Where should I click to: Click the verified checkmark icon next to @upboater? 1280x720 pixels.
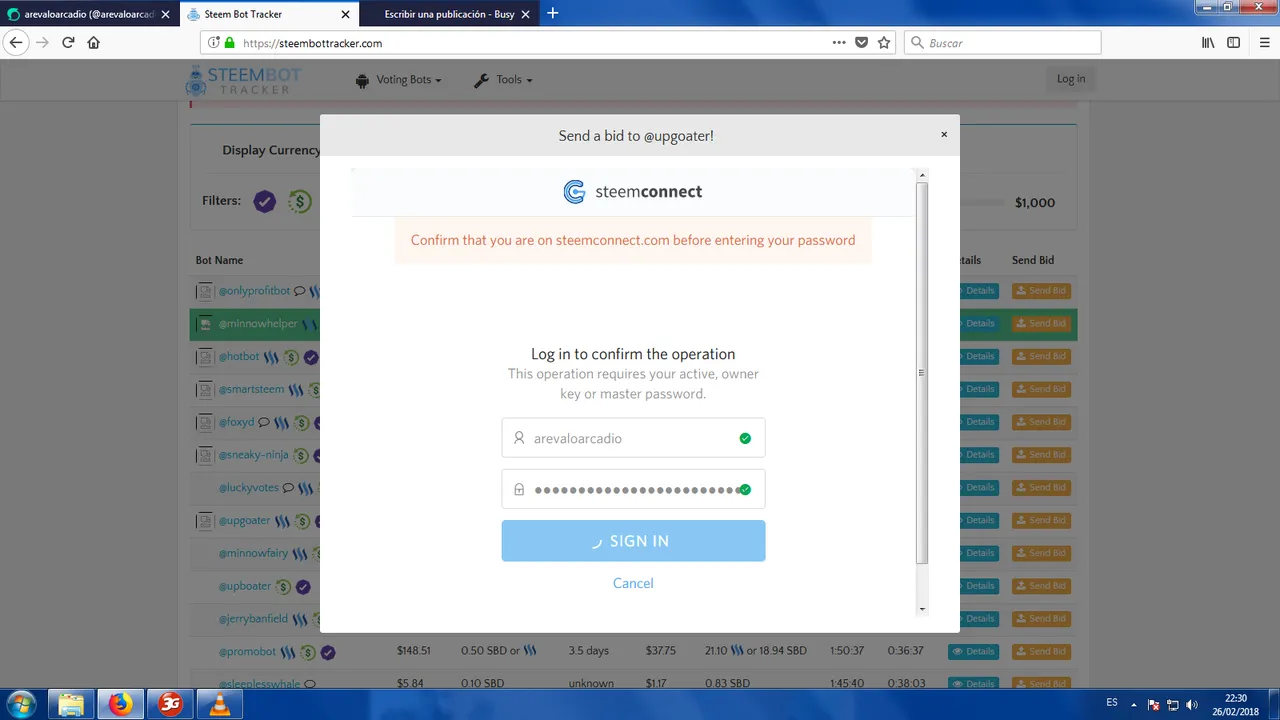(x=303, y=587)
